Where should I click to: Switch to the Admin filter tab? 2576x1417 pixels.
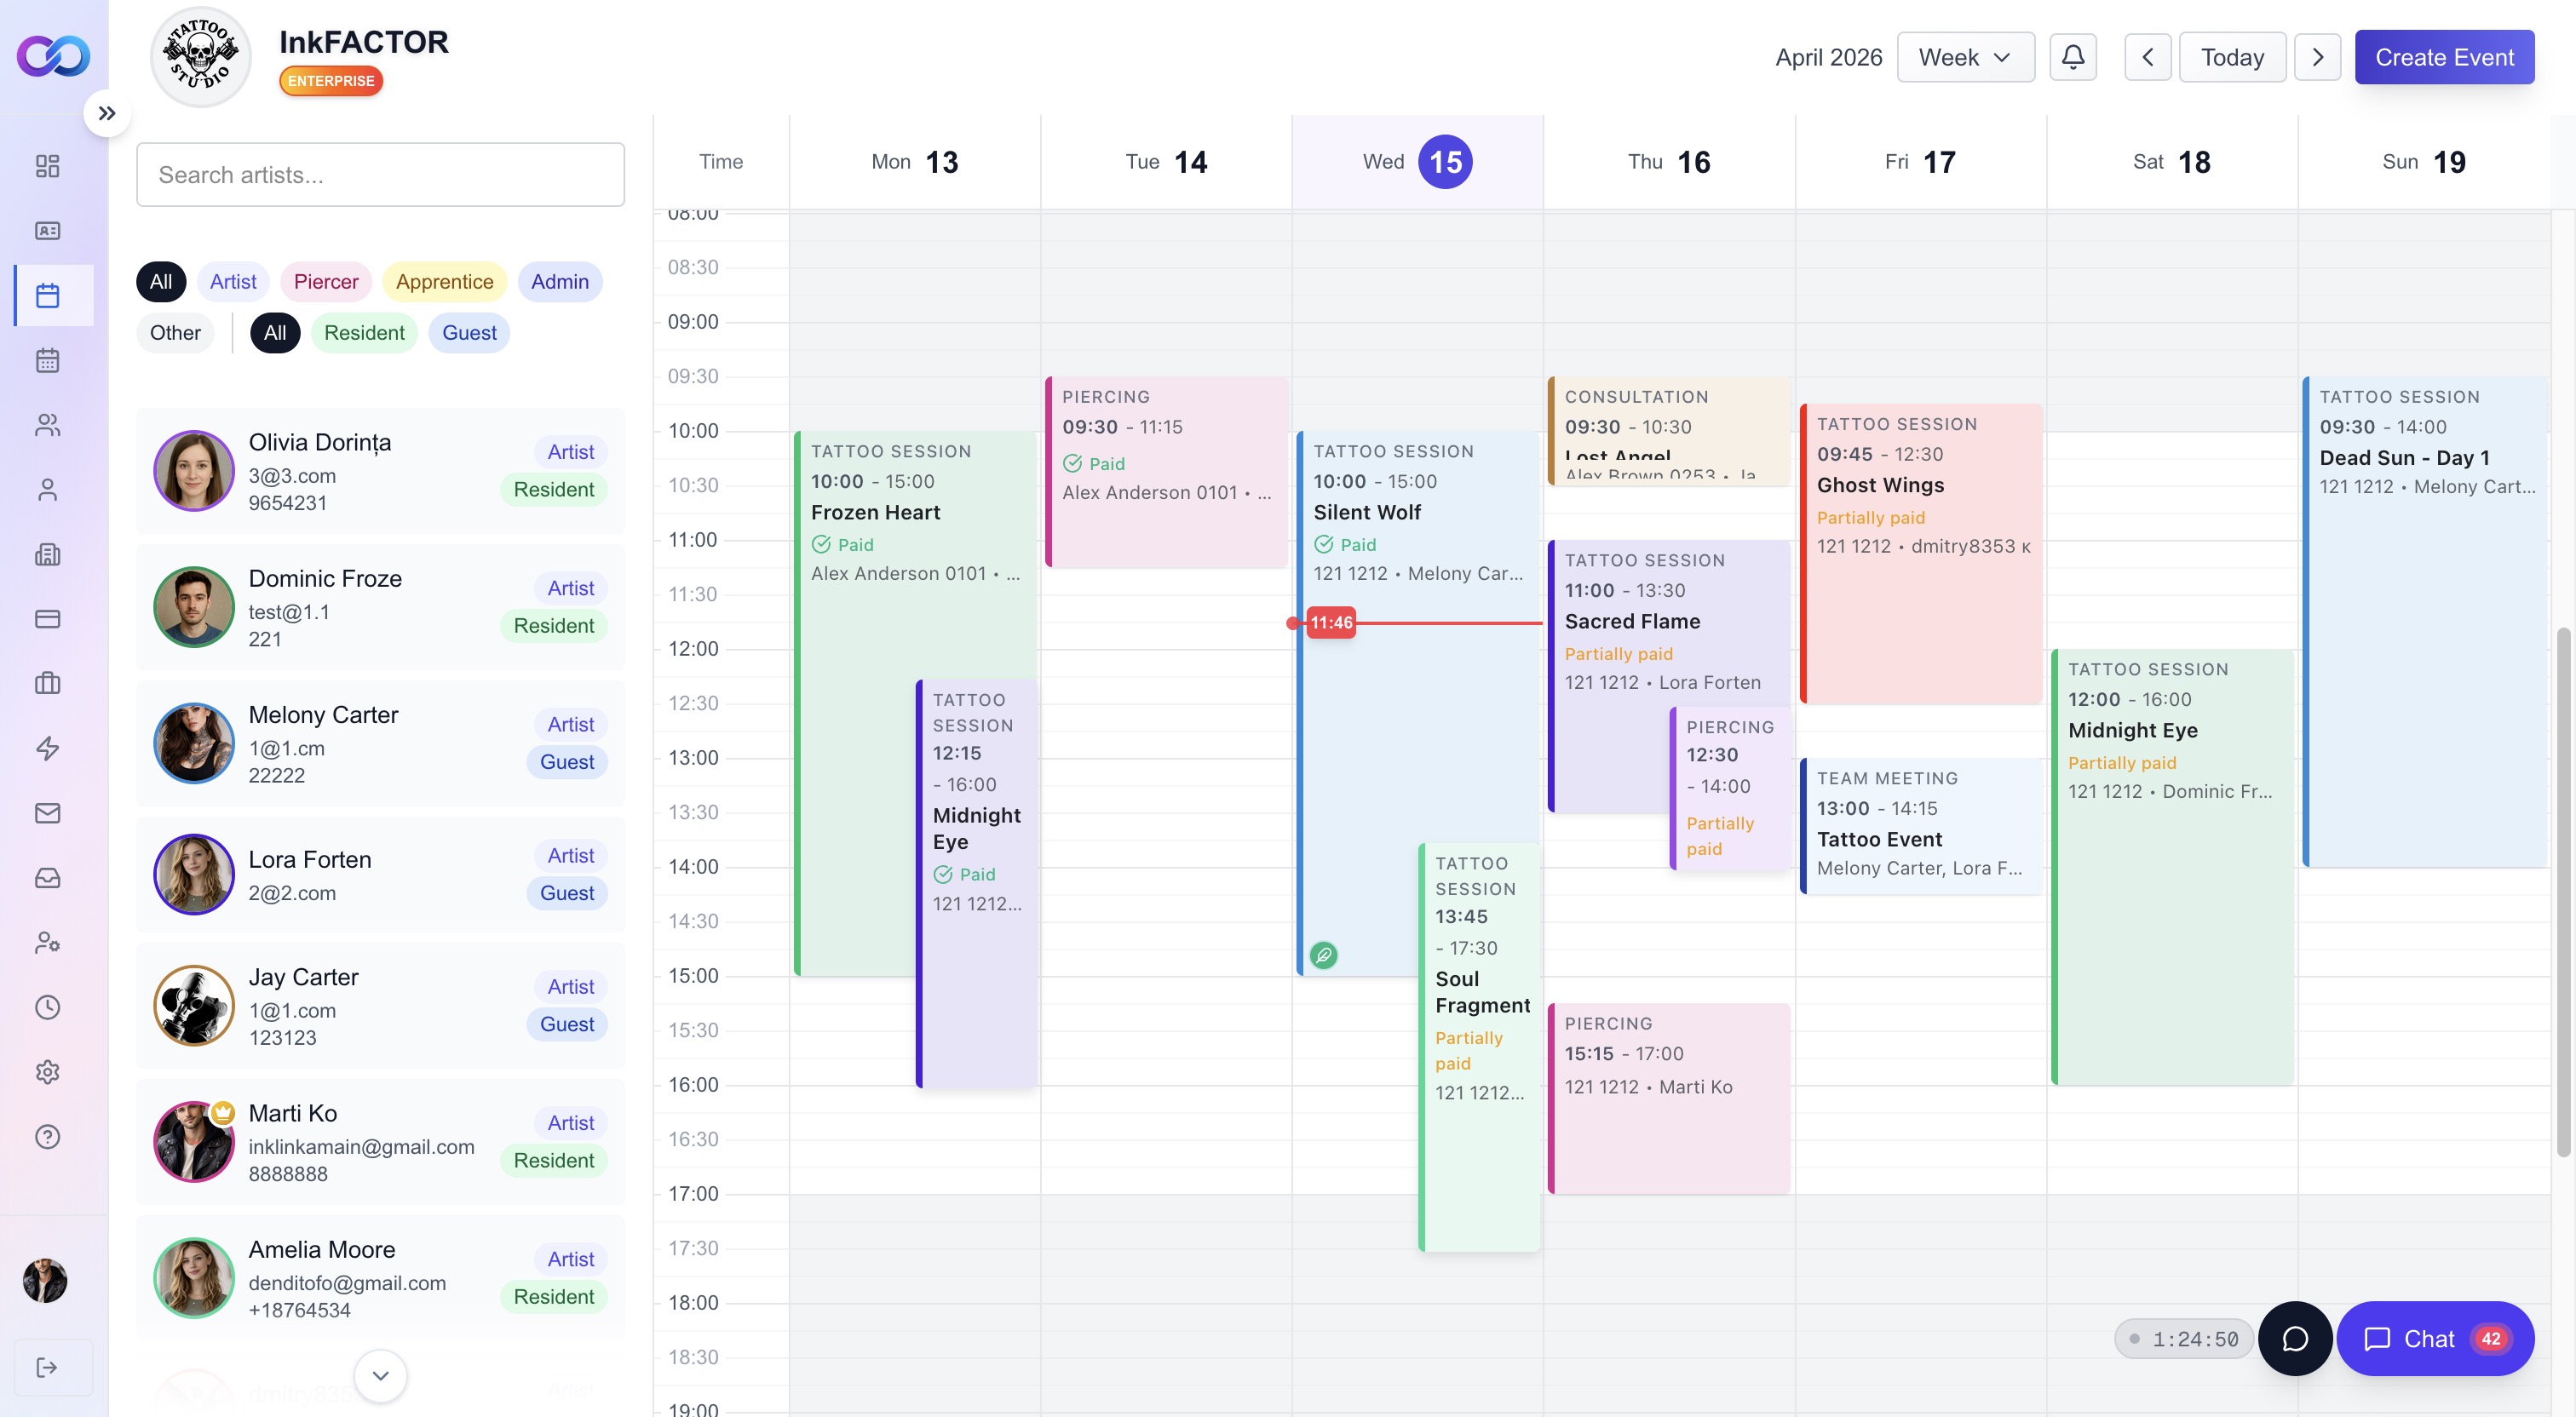coord(559,281)
